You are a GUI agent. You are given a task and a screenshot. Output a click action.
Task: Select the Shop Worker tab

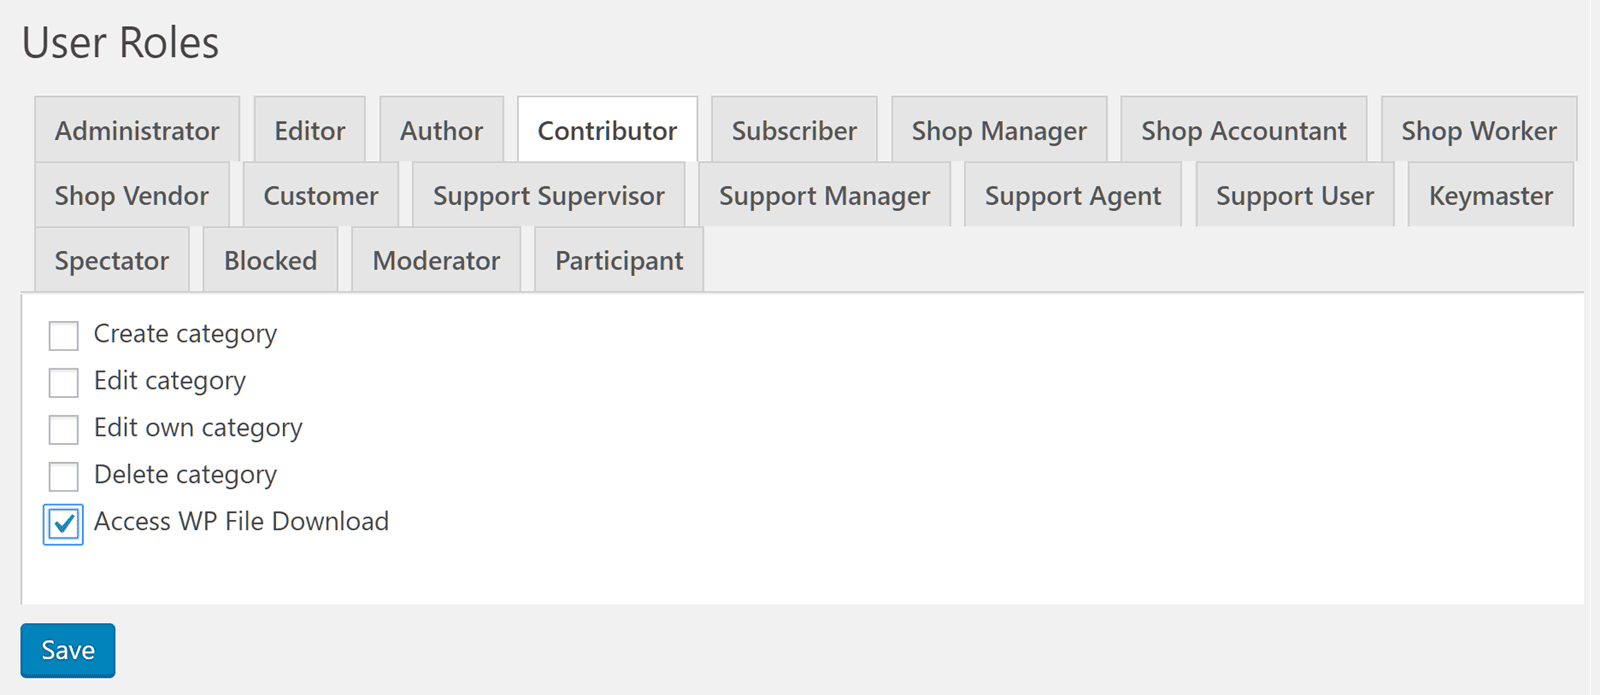[1479, 130]
